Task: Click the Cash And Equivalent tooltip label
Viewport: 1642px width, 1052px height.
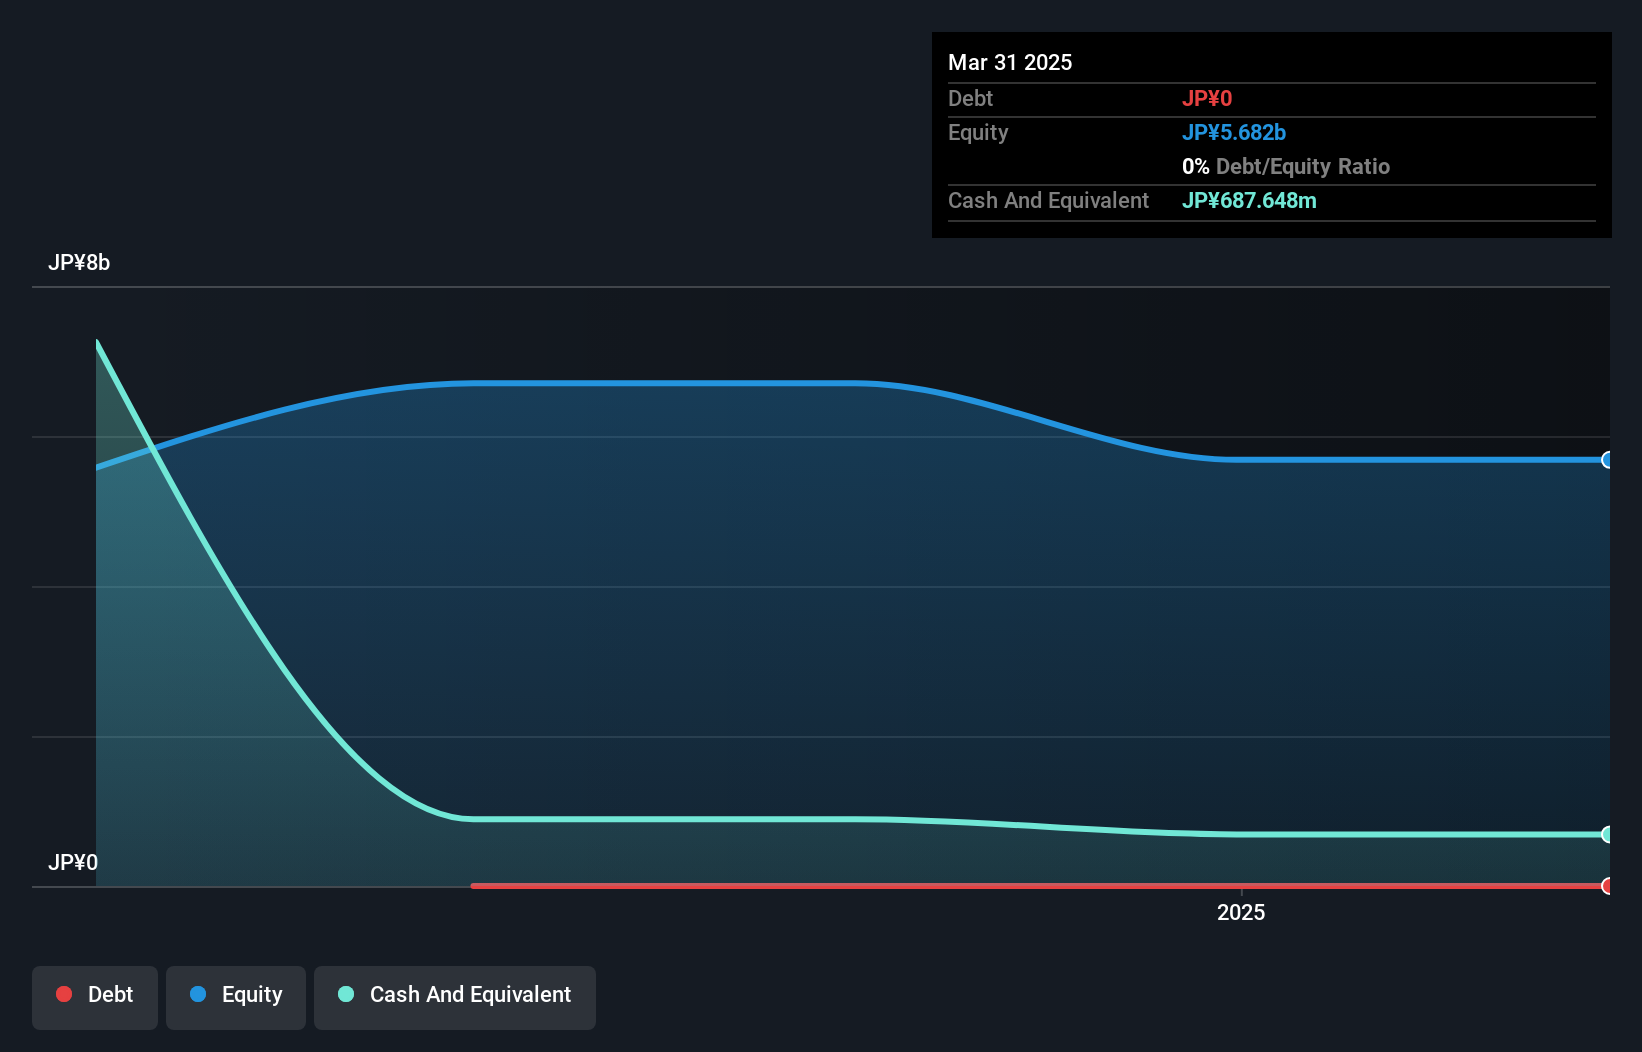Action: (1048, 200)
